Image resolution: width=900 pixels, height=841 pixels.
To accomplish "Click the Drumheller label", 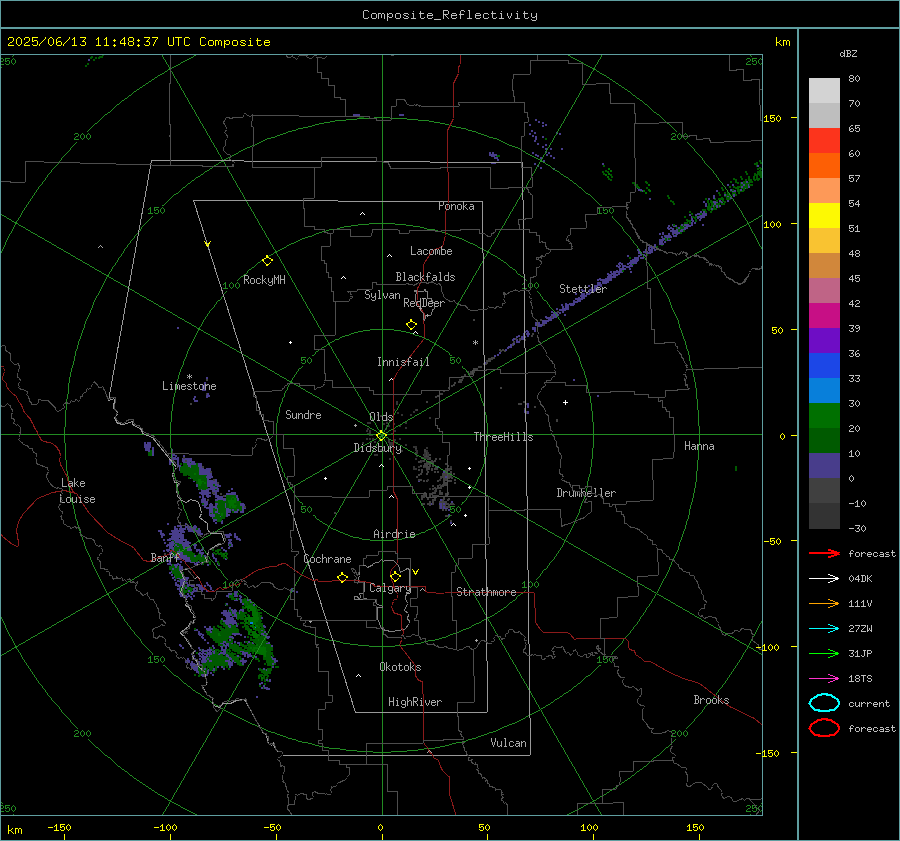I will click(586, 493).
